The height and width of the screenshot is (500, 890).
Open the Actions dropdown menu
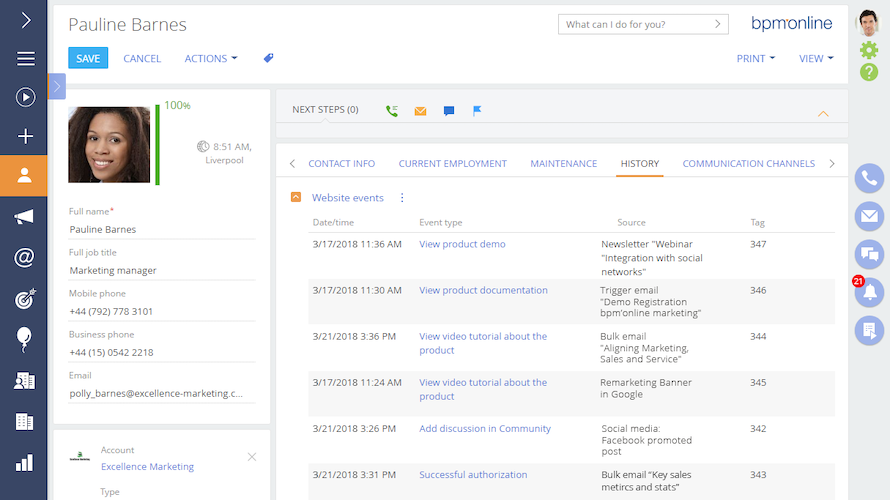[x=210, y=59]
